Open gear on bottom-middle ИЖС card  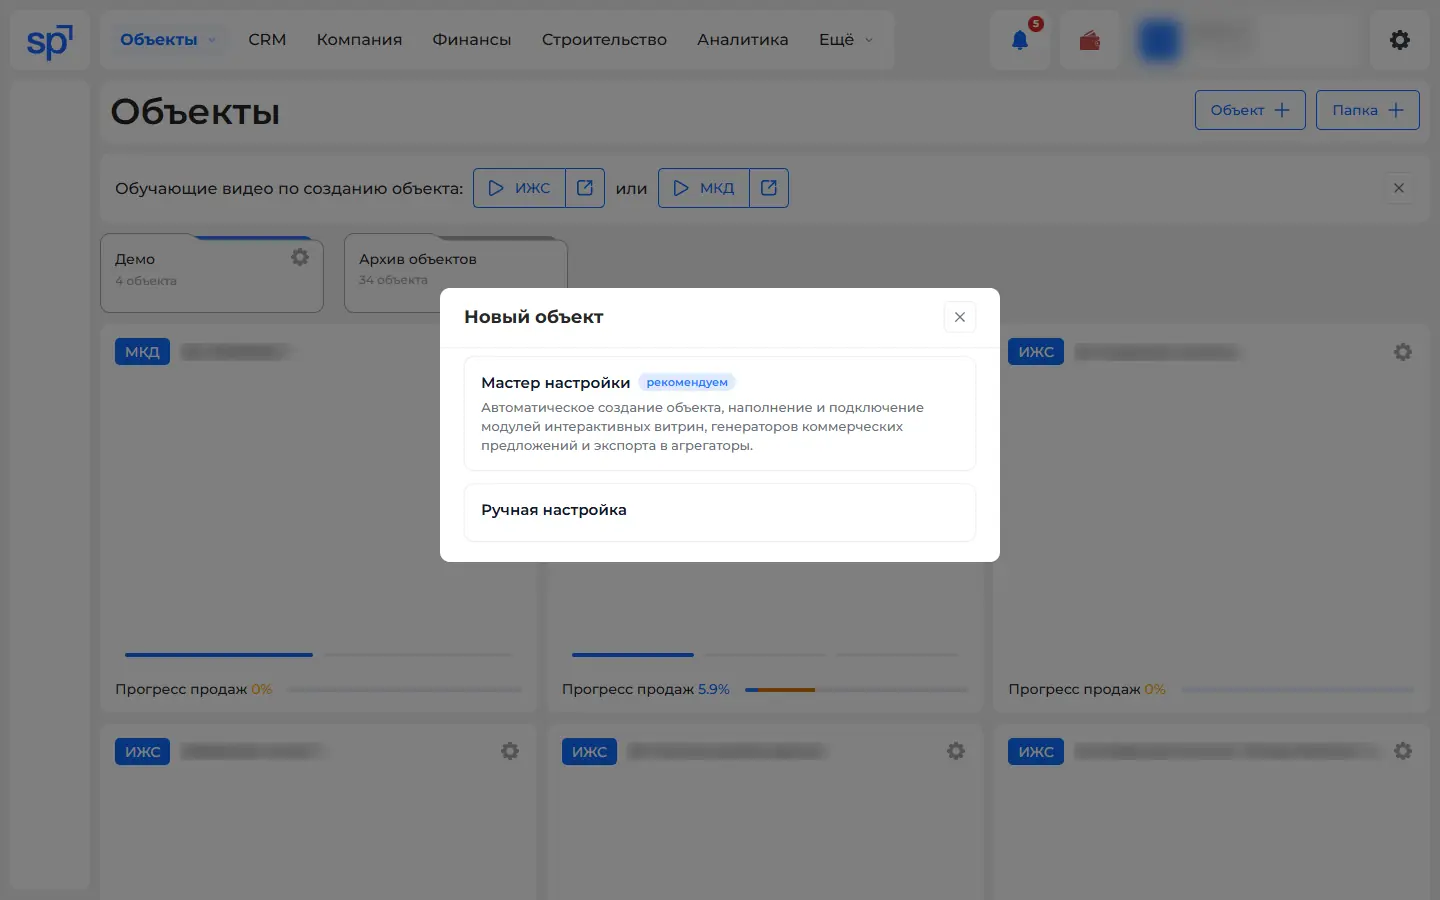pyautogui.click(x=956, y=751)
